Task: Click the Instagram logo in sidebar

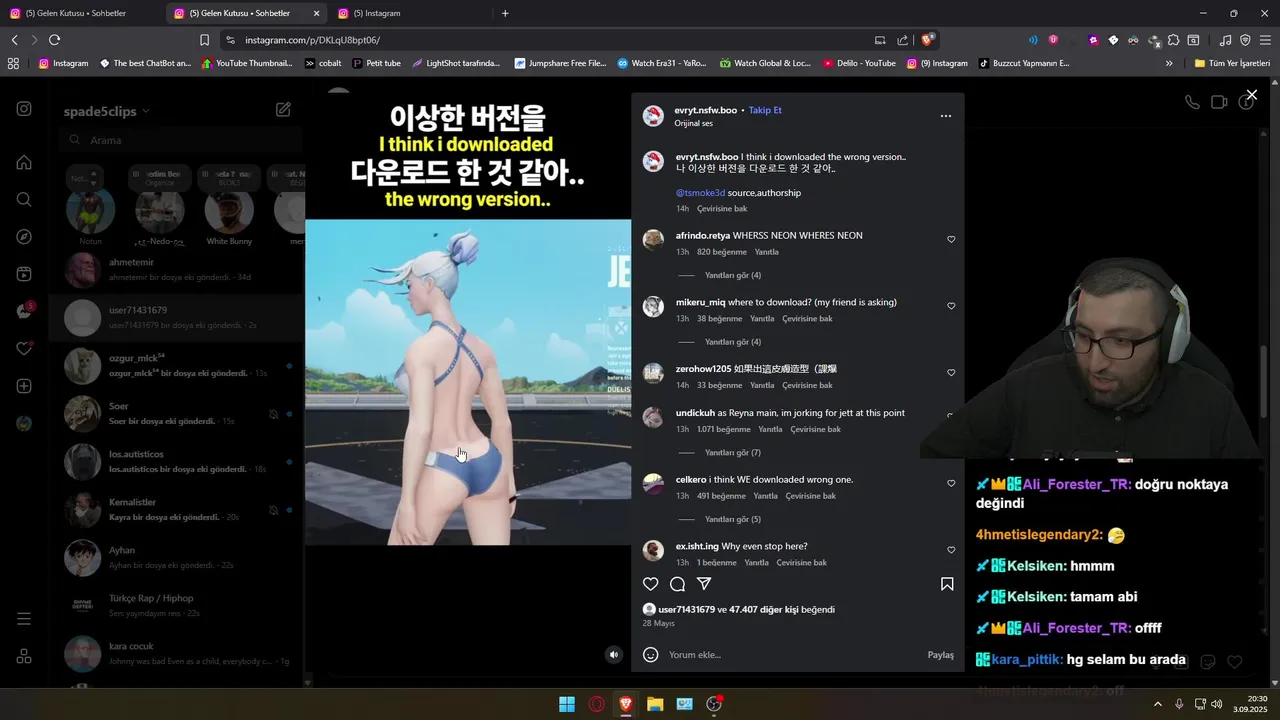Action: [x=24, y=109]
